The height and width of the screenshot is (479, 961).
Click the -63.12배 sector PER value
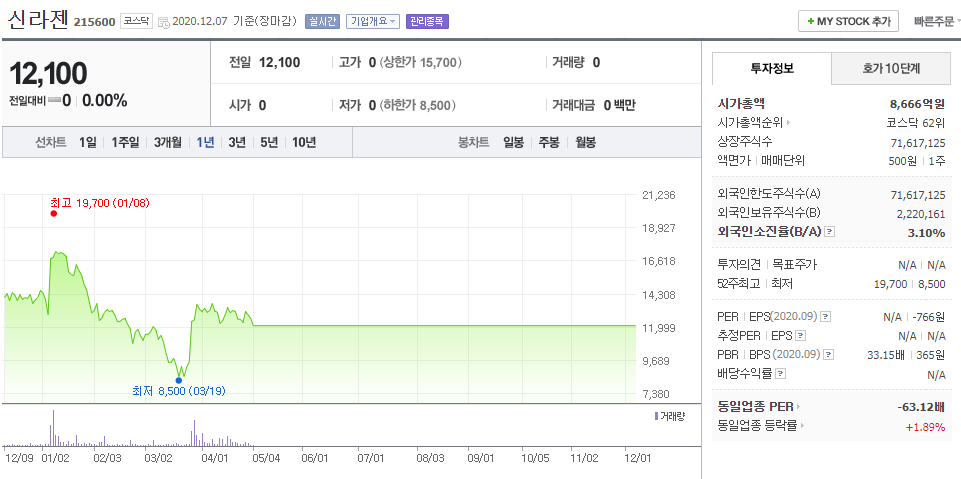tap(921, 407)
